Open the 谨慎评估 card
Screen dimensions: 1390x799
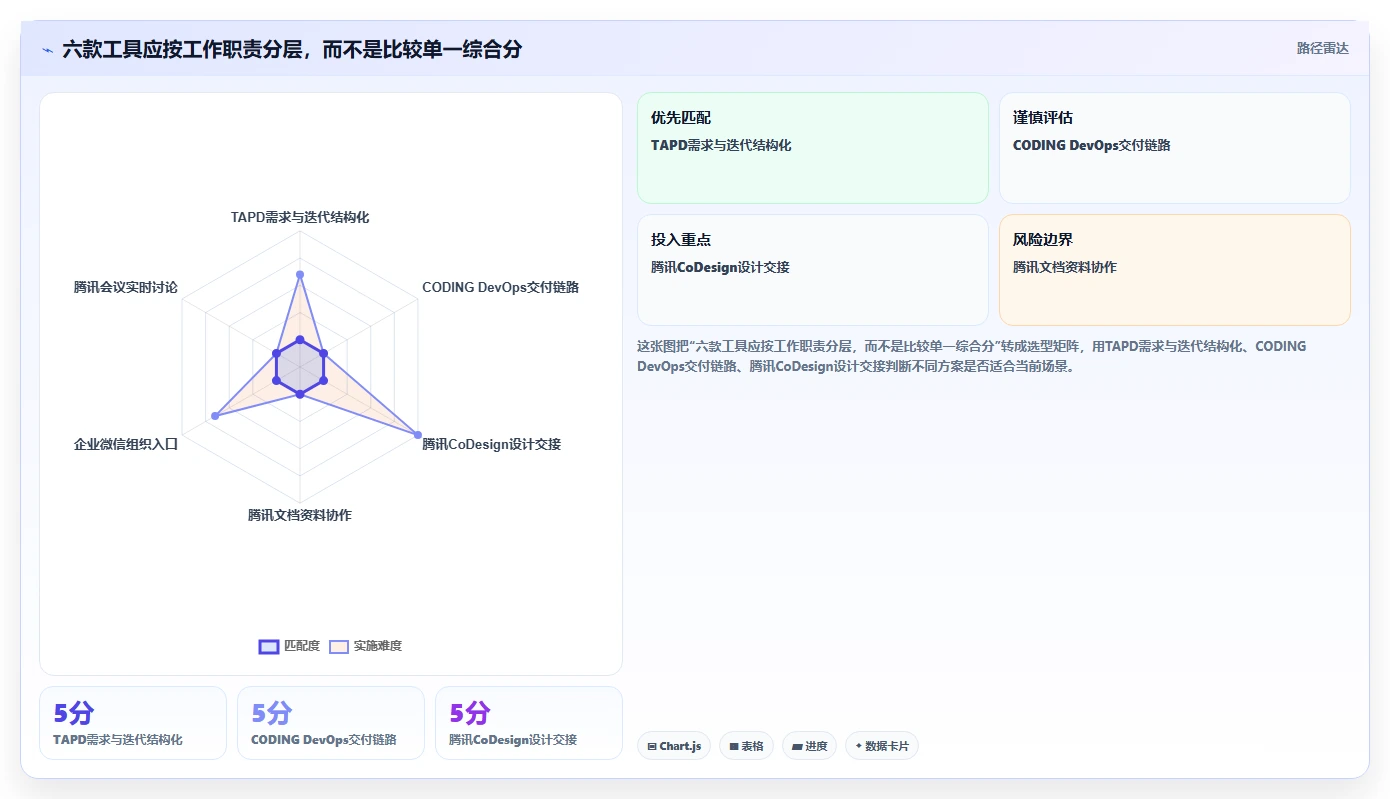(x=1175, y=148)
